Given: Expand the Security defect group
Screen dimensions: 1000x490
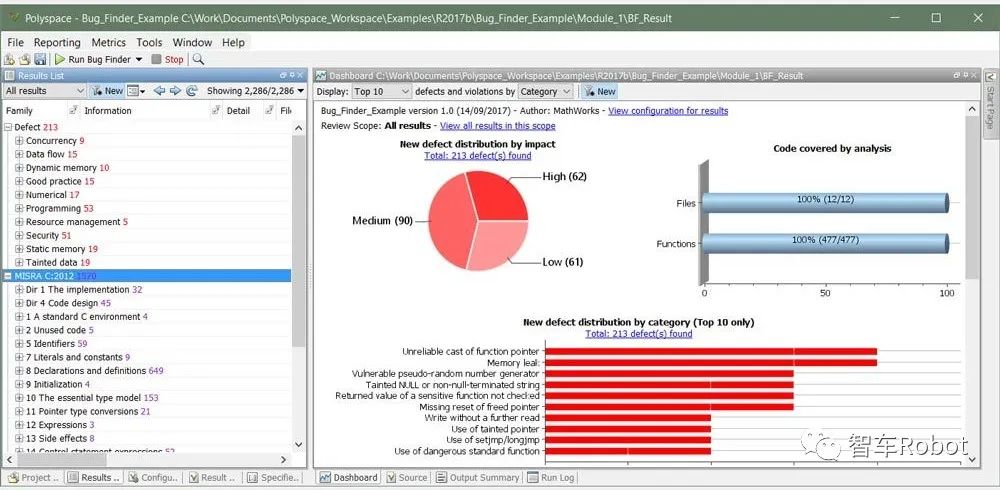Looking at the screenshot, I should pyautogui.click(x=19, y=236).
